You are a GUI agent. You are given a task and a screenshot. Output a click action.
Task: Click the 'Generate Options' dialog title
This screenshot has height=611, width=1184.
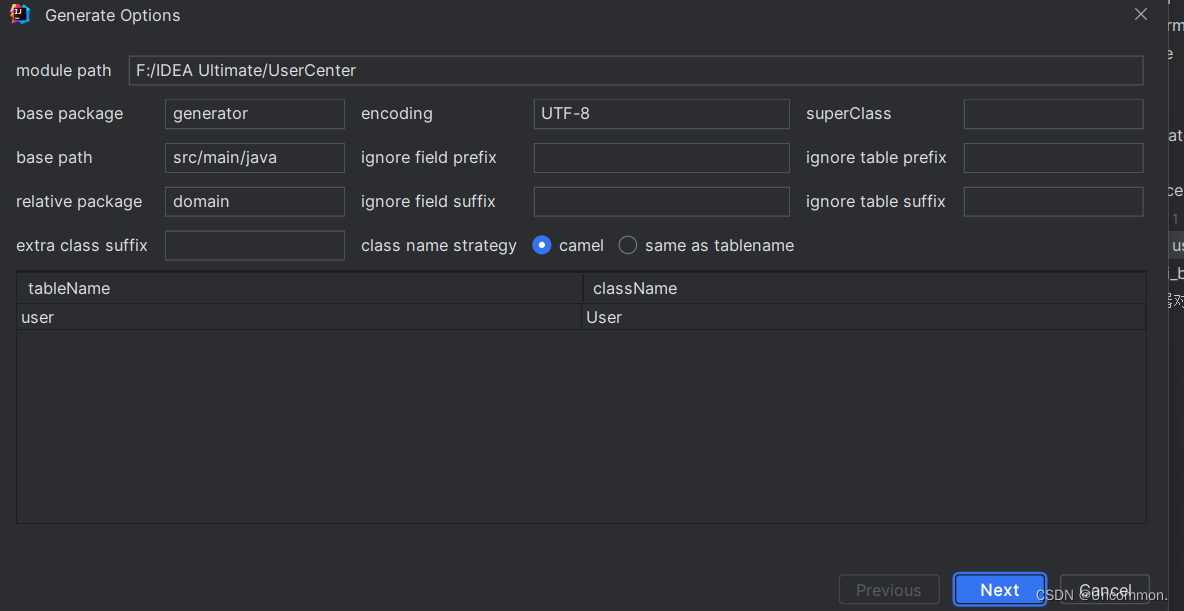tap(113, 15)
